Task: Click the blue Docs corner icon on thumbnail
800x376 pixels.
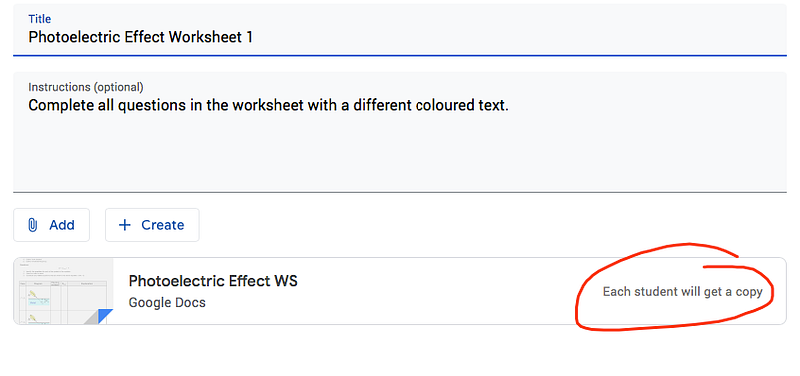Action: (x=105, y=316)
